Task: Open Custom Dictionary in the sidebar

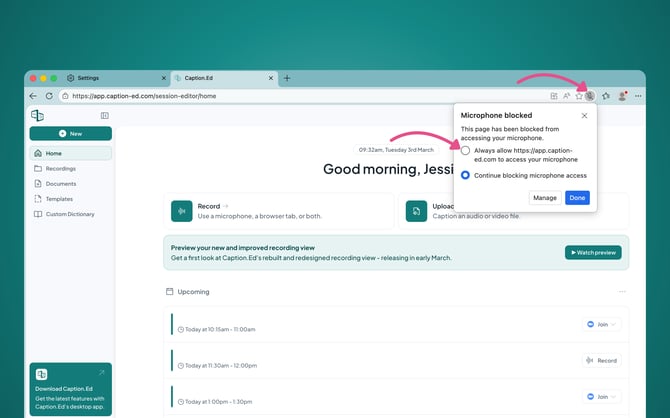Action: (x=70, y=213)
